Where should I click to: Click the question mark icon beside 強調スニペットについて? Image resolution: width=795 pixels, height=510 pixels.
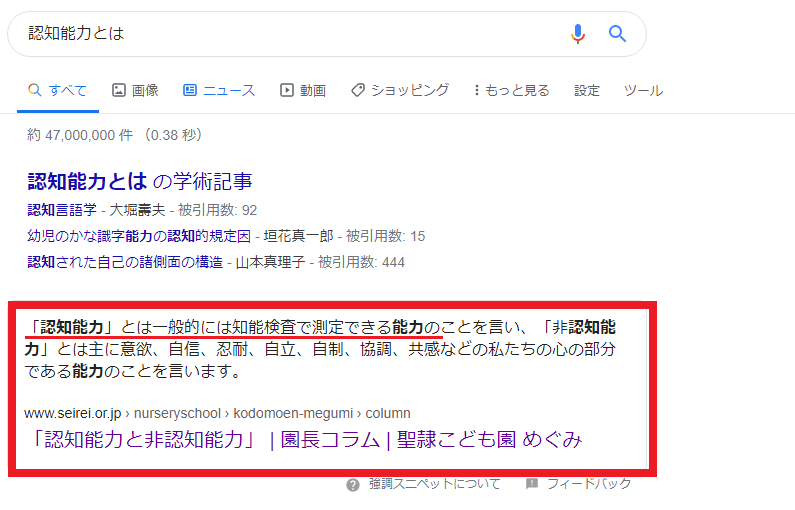click(353, 485)
